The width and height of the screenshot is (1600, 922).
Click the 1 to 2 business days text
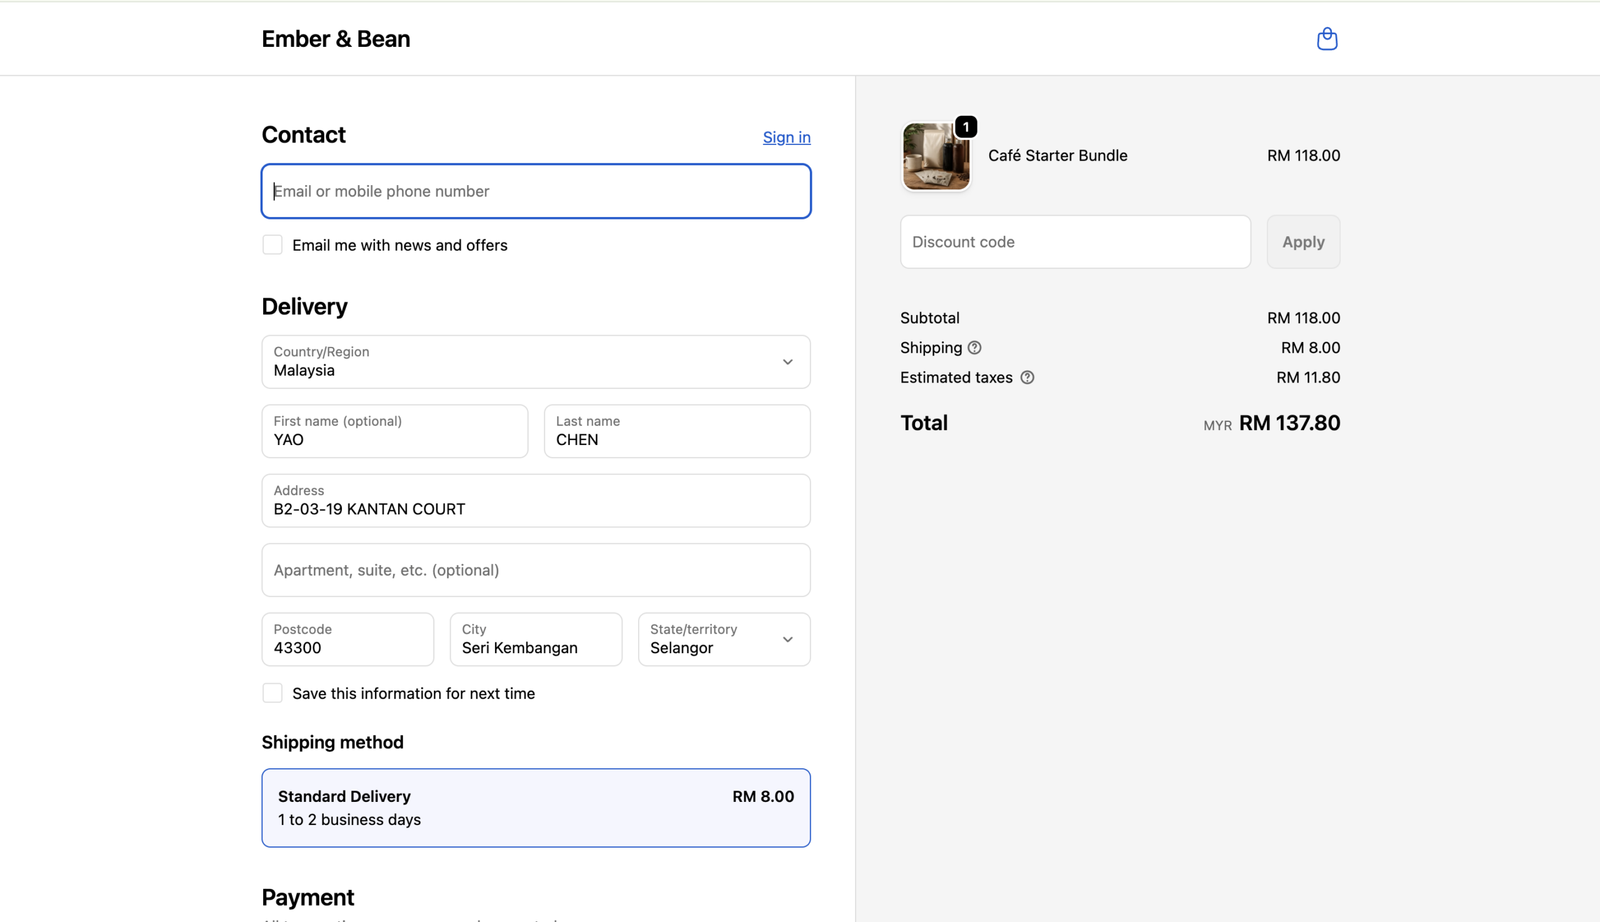click(349, 820)
